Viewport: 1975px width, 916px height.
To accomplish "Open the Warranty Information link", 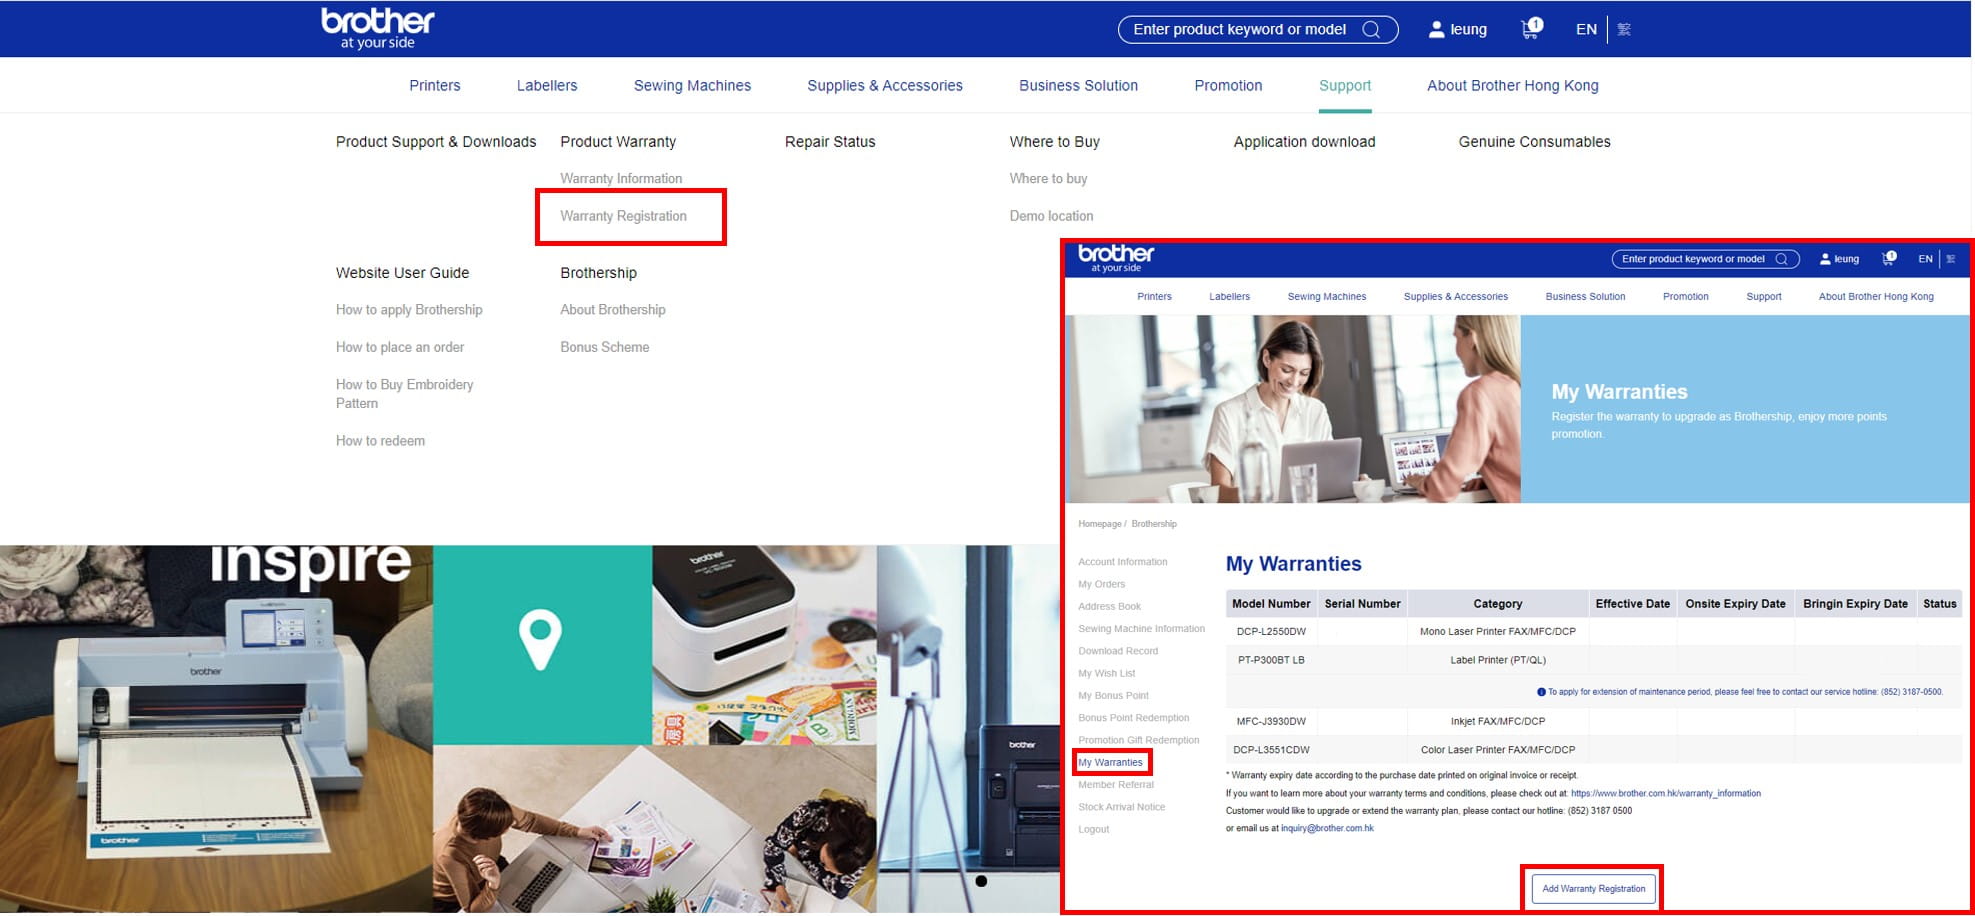I will coord(621,179).
